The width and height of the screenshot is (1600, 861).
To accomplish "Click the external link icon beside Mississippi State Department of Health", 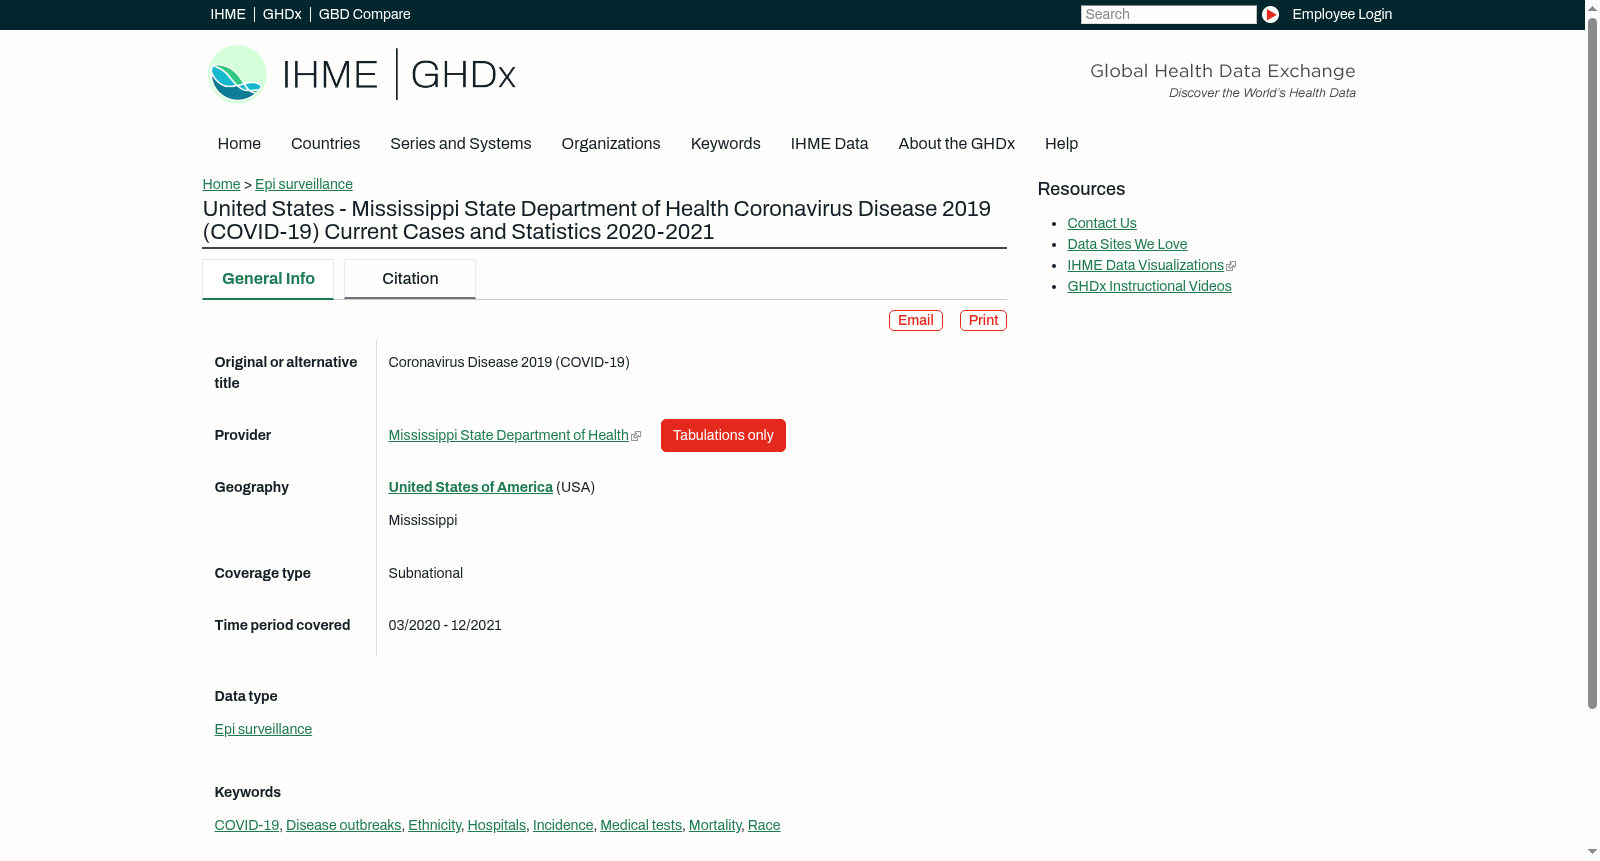I will 636,436.
